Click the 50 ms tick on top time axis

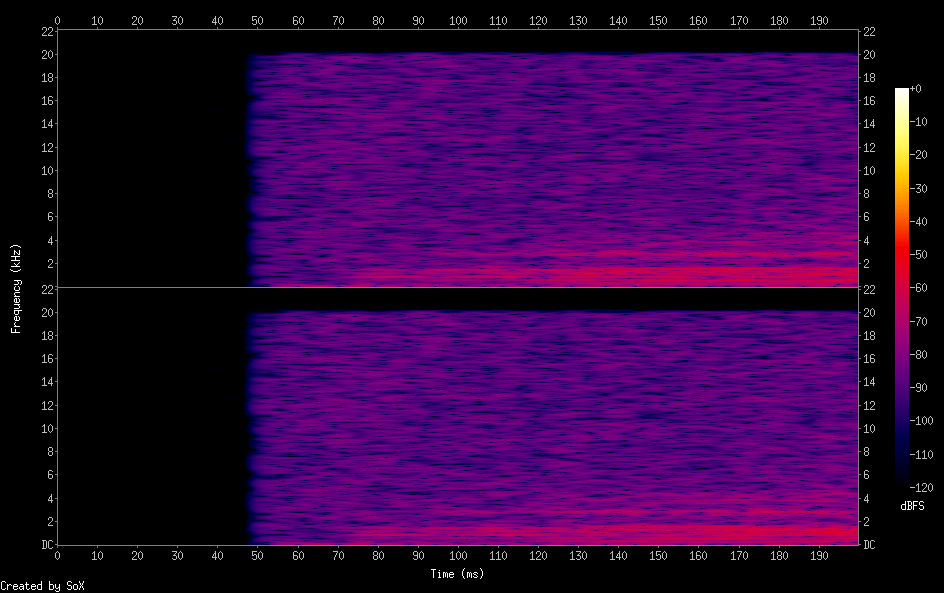click(258, 19)
